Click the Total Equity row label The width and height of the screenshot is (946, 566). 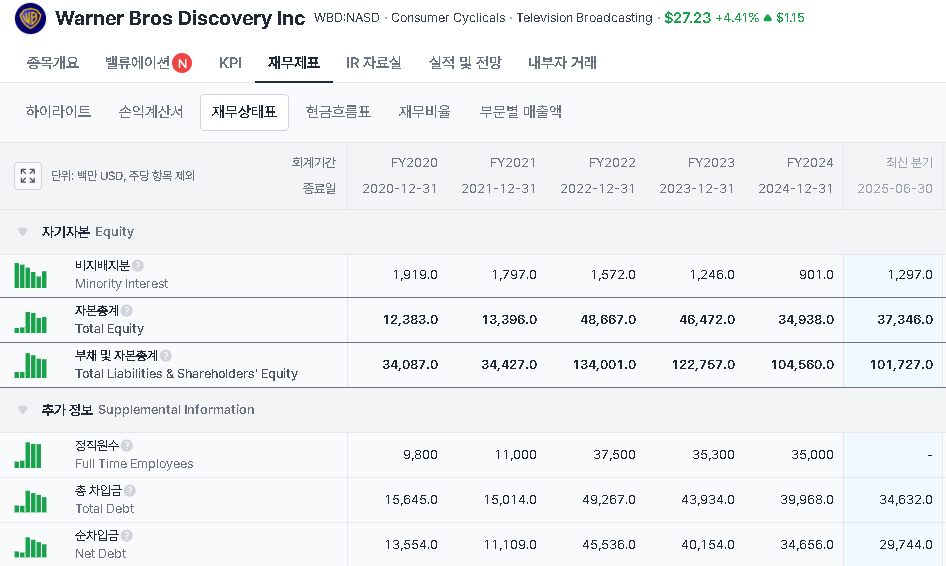click(x=109, y=329)
